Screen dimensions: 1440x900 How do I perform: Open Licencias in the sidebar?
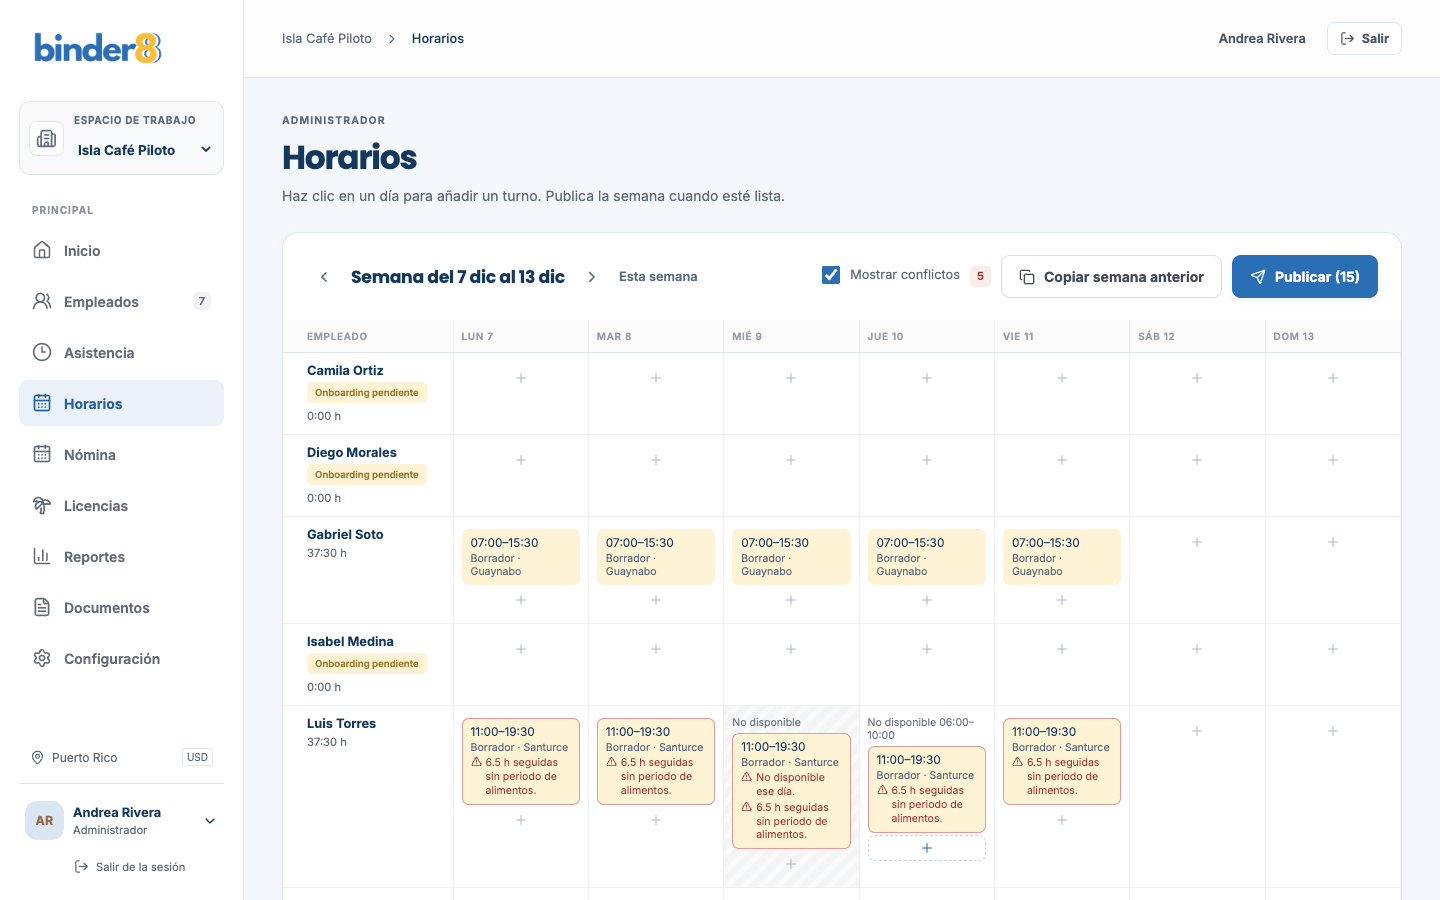tap(121, 505)
